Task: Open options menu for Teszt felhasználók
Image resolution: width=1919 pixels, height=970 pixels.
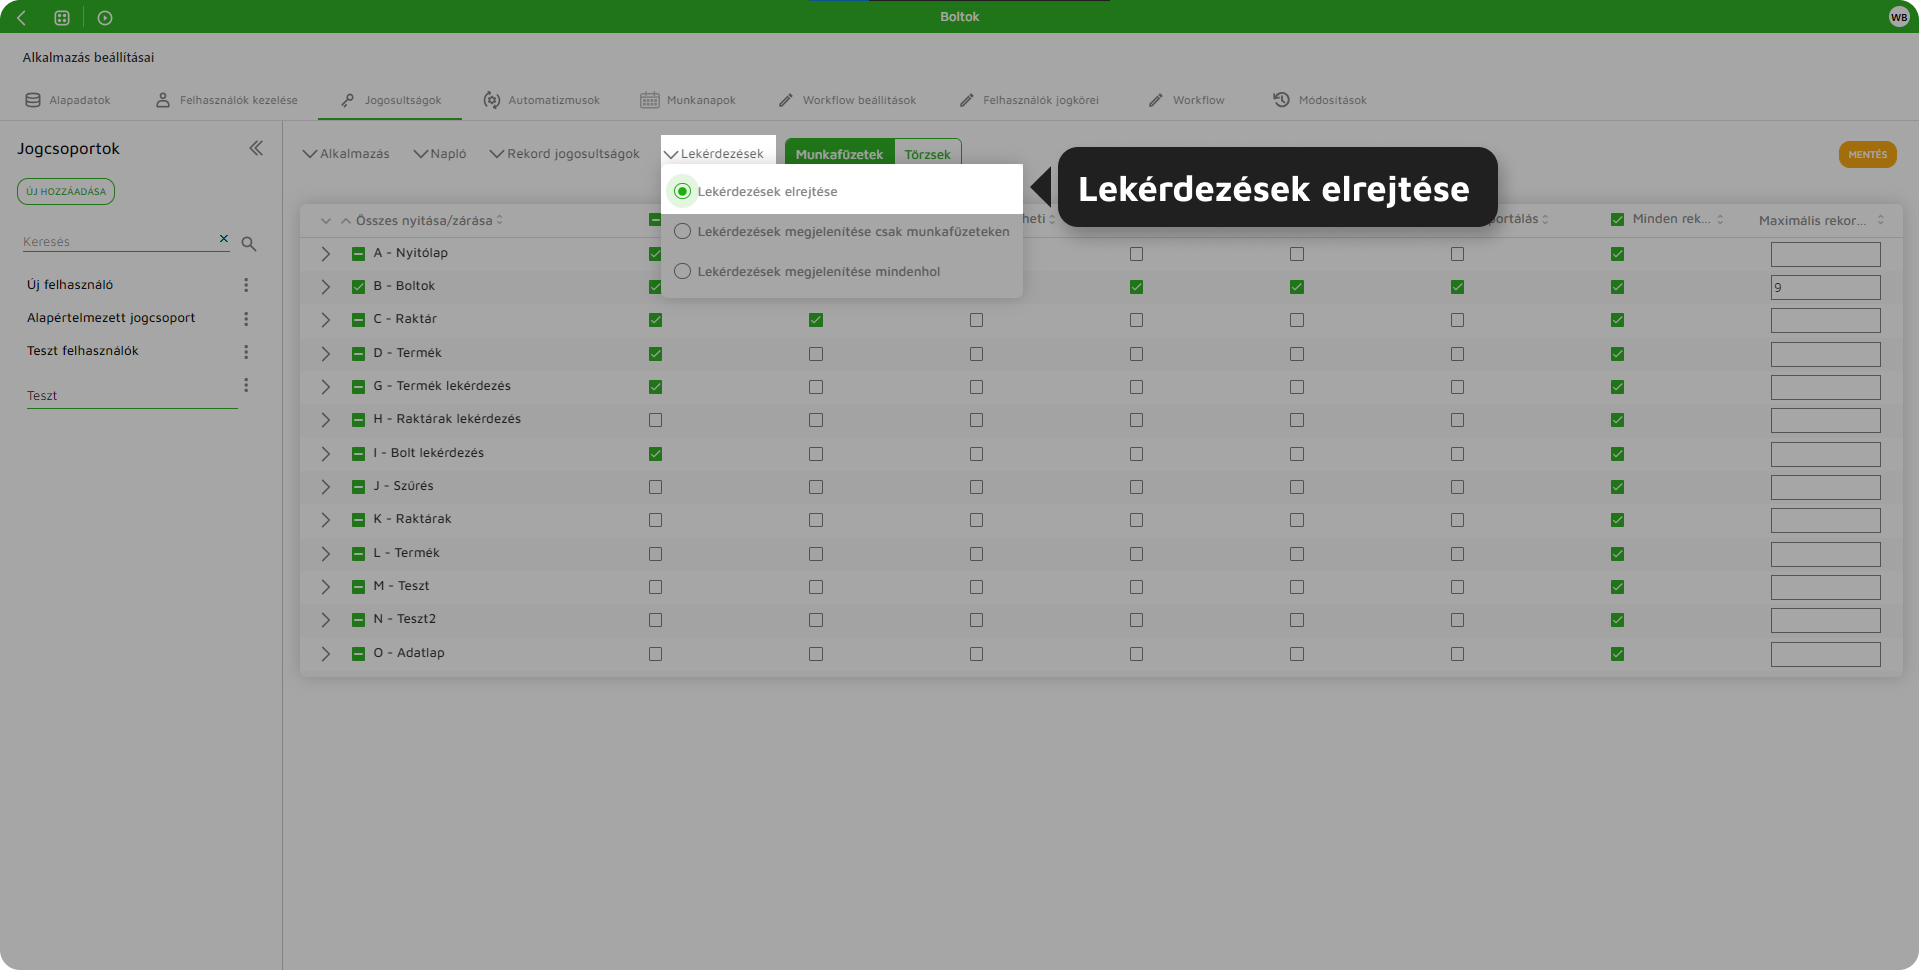Action: coord(246,352)
